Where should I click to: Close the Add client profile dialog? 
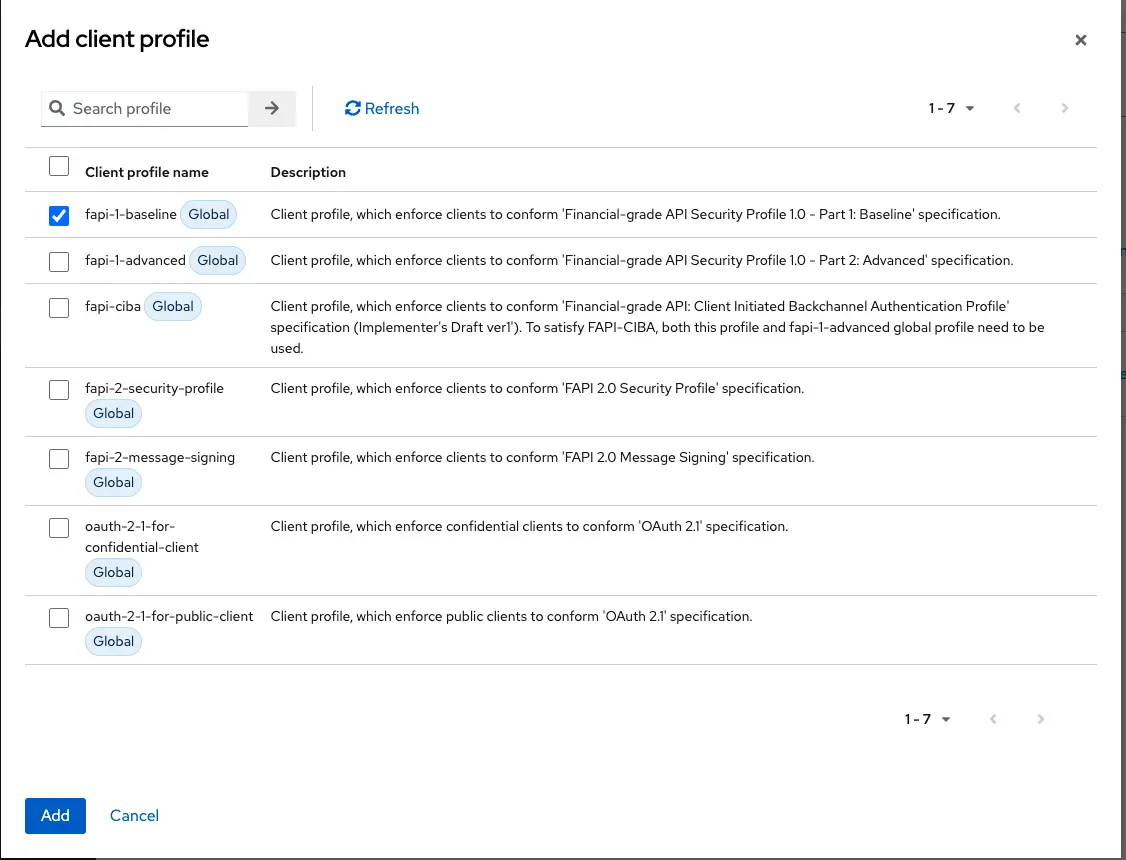(x=1081, y=40)
